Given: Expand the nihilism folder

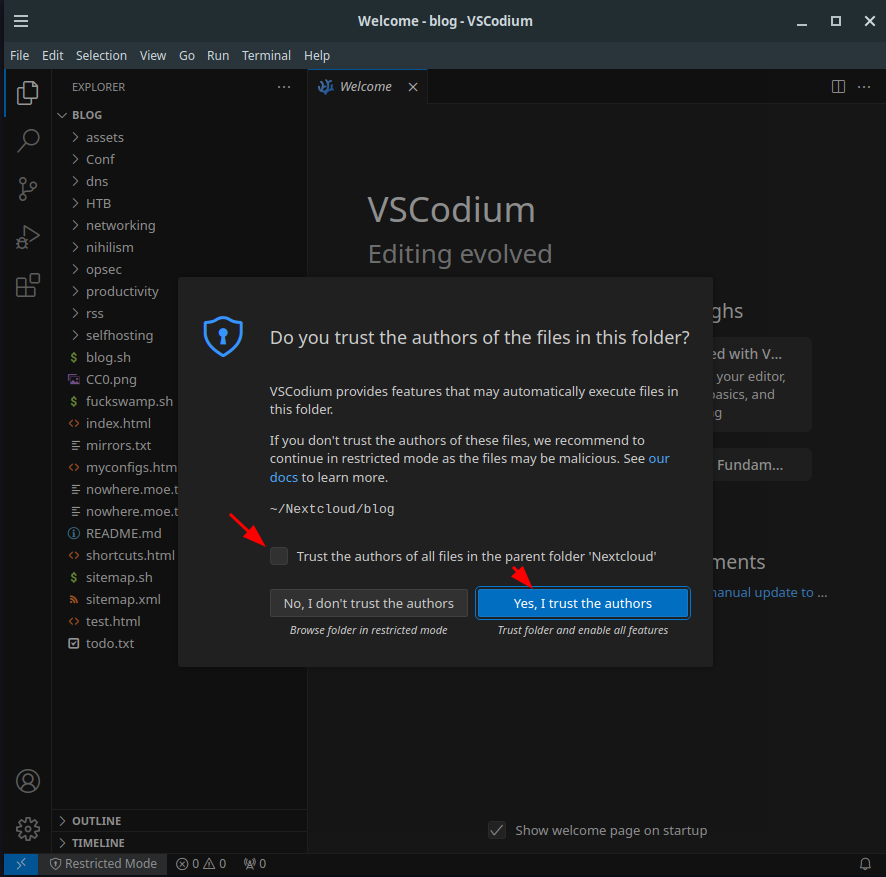Looking at the screenshot, I should pyautogui.click(x=75, y=248).
